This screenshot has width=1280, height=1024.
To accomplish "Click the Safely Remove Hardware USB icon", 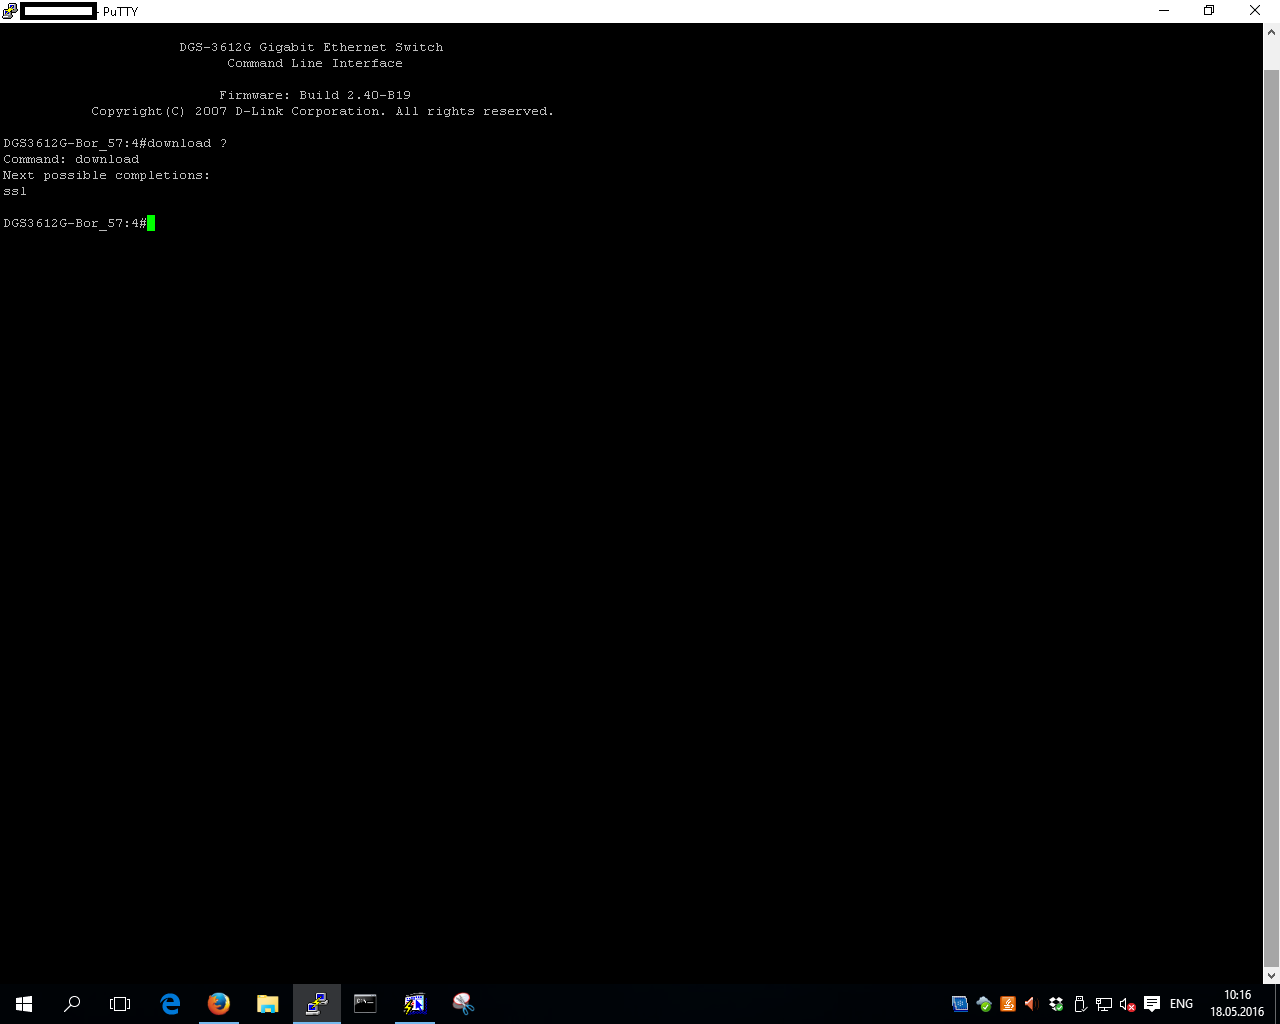I will click(x=1080, y=1004).
